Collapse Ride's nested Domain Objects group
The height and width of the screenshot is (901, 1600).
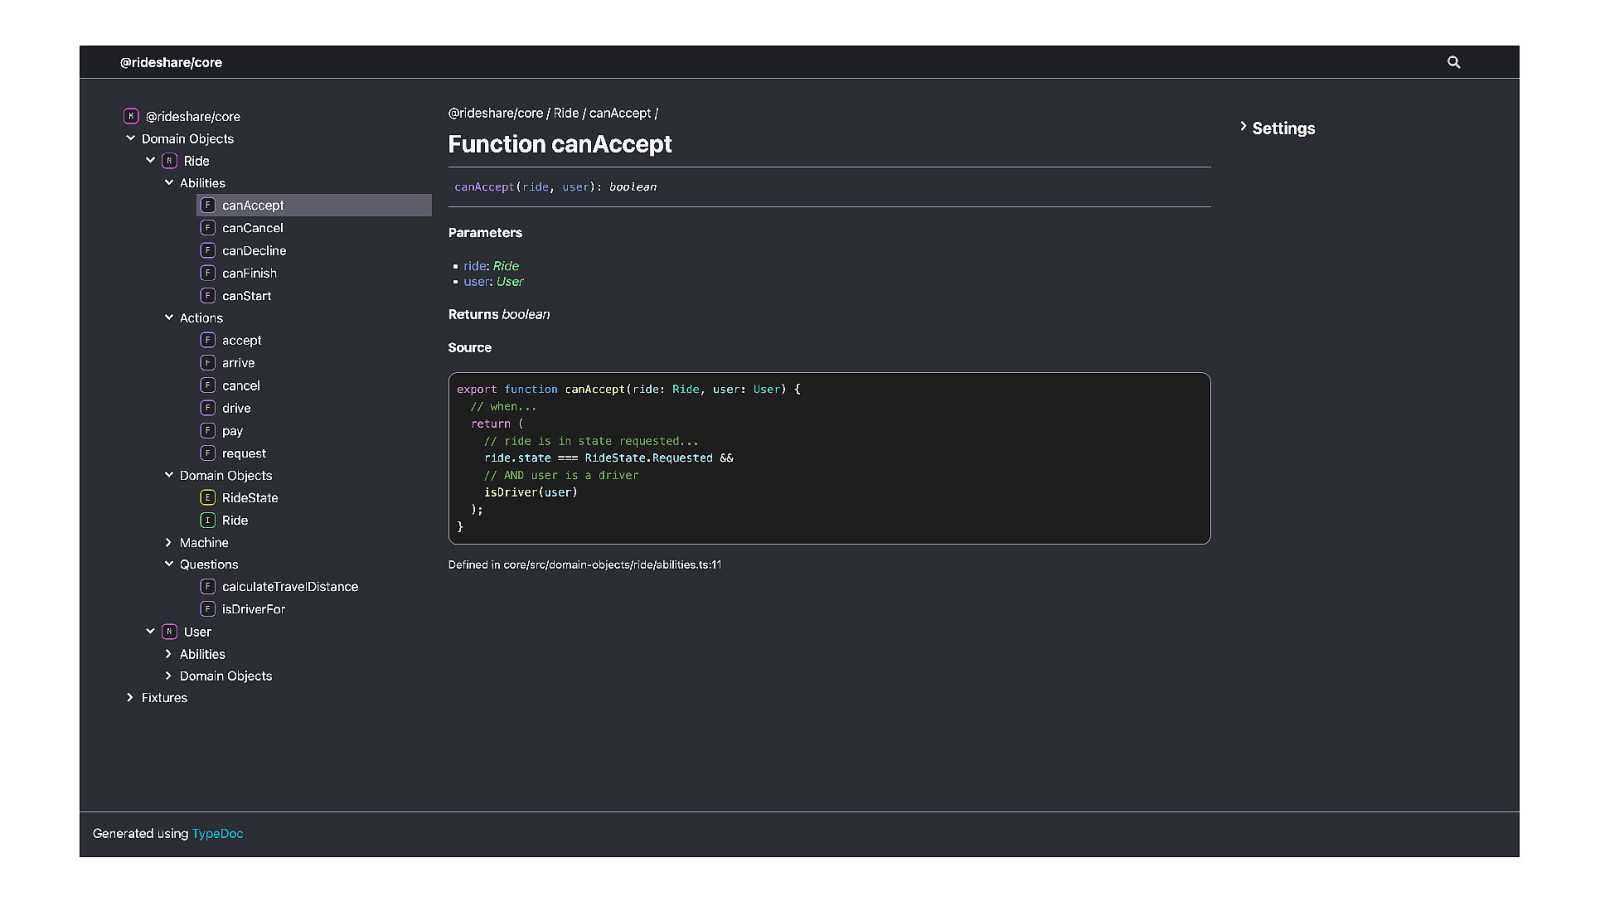pyautogui.click(x=169, y=475)
